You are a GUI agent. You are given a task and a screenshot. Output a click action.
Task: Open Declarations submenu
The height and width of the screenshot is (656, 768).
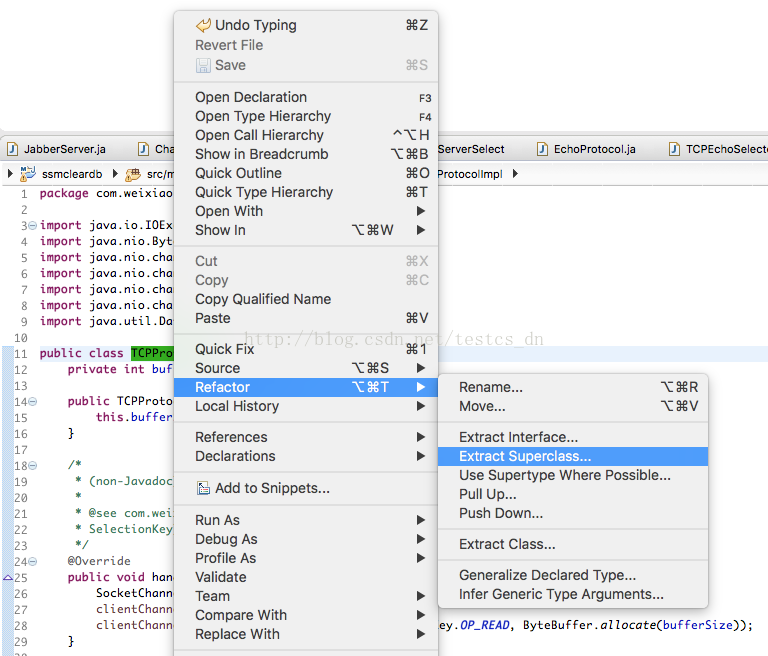point(306,456)
